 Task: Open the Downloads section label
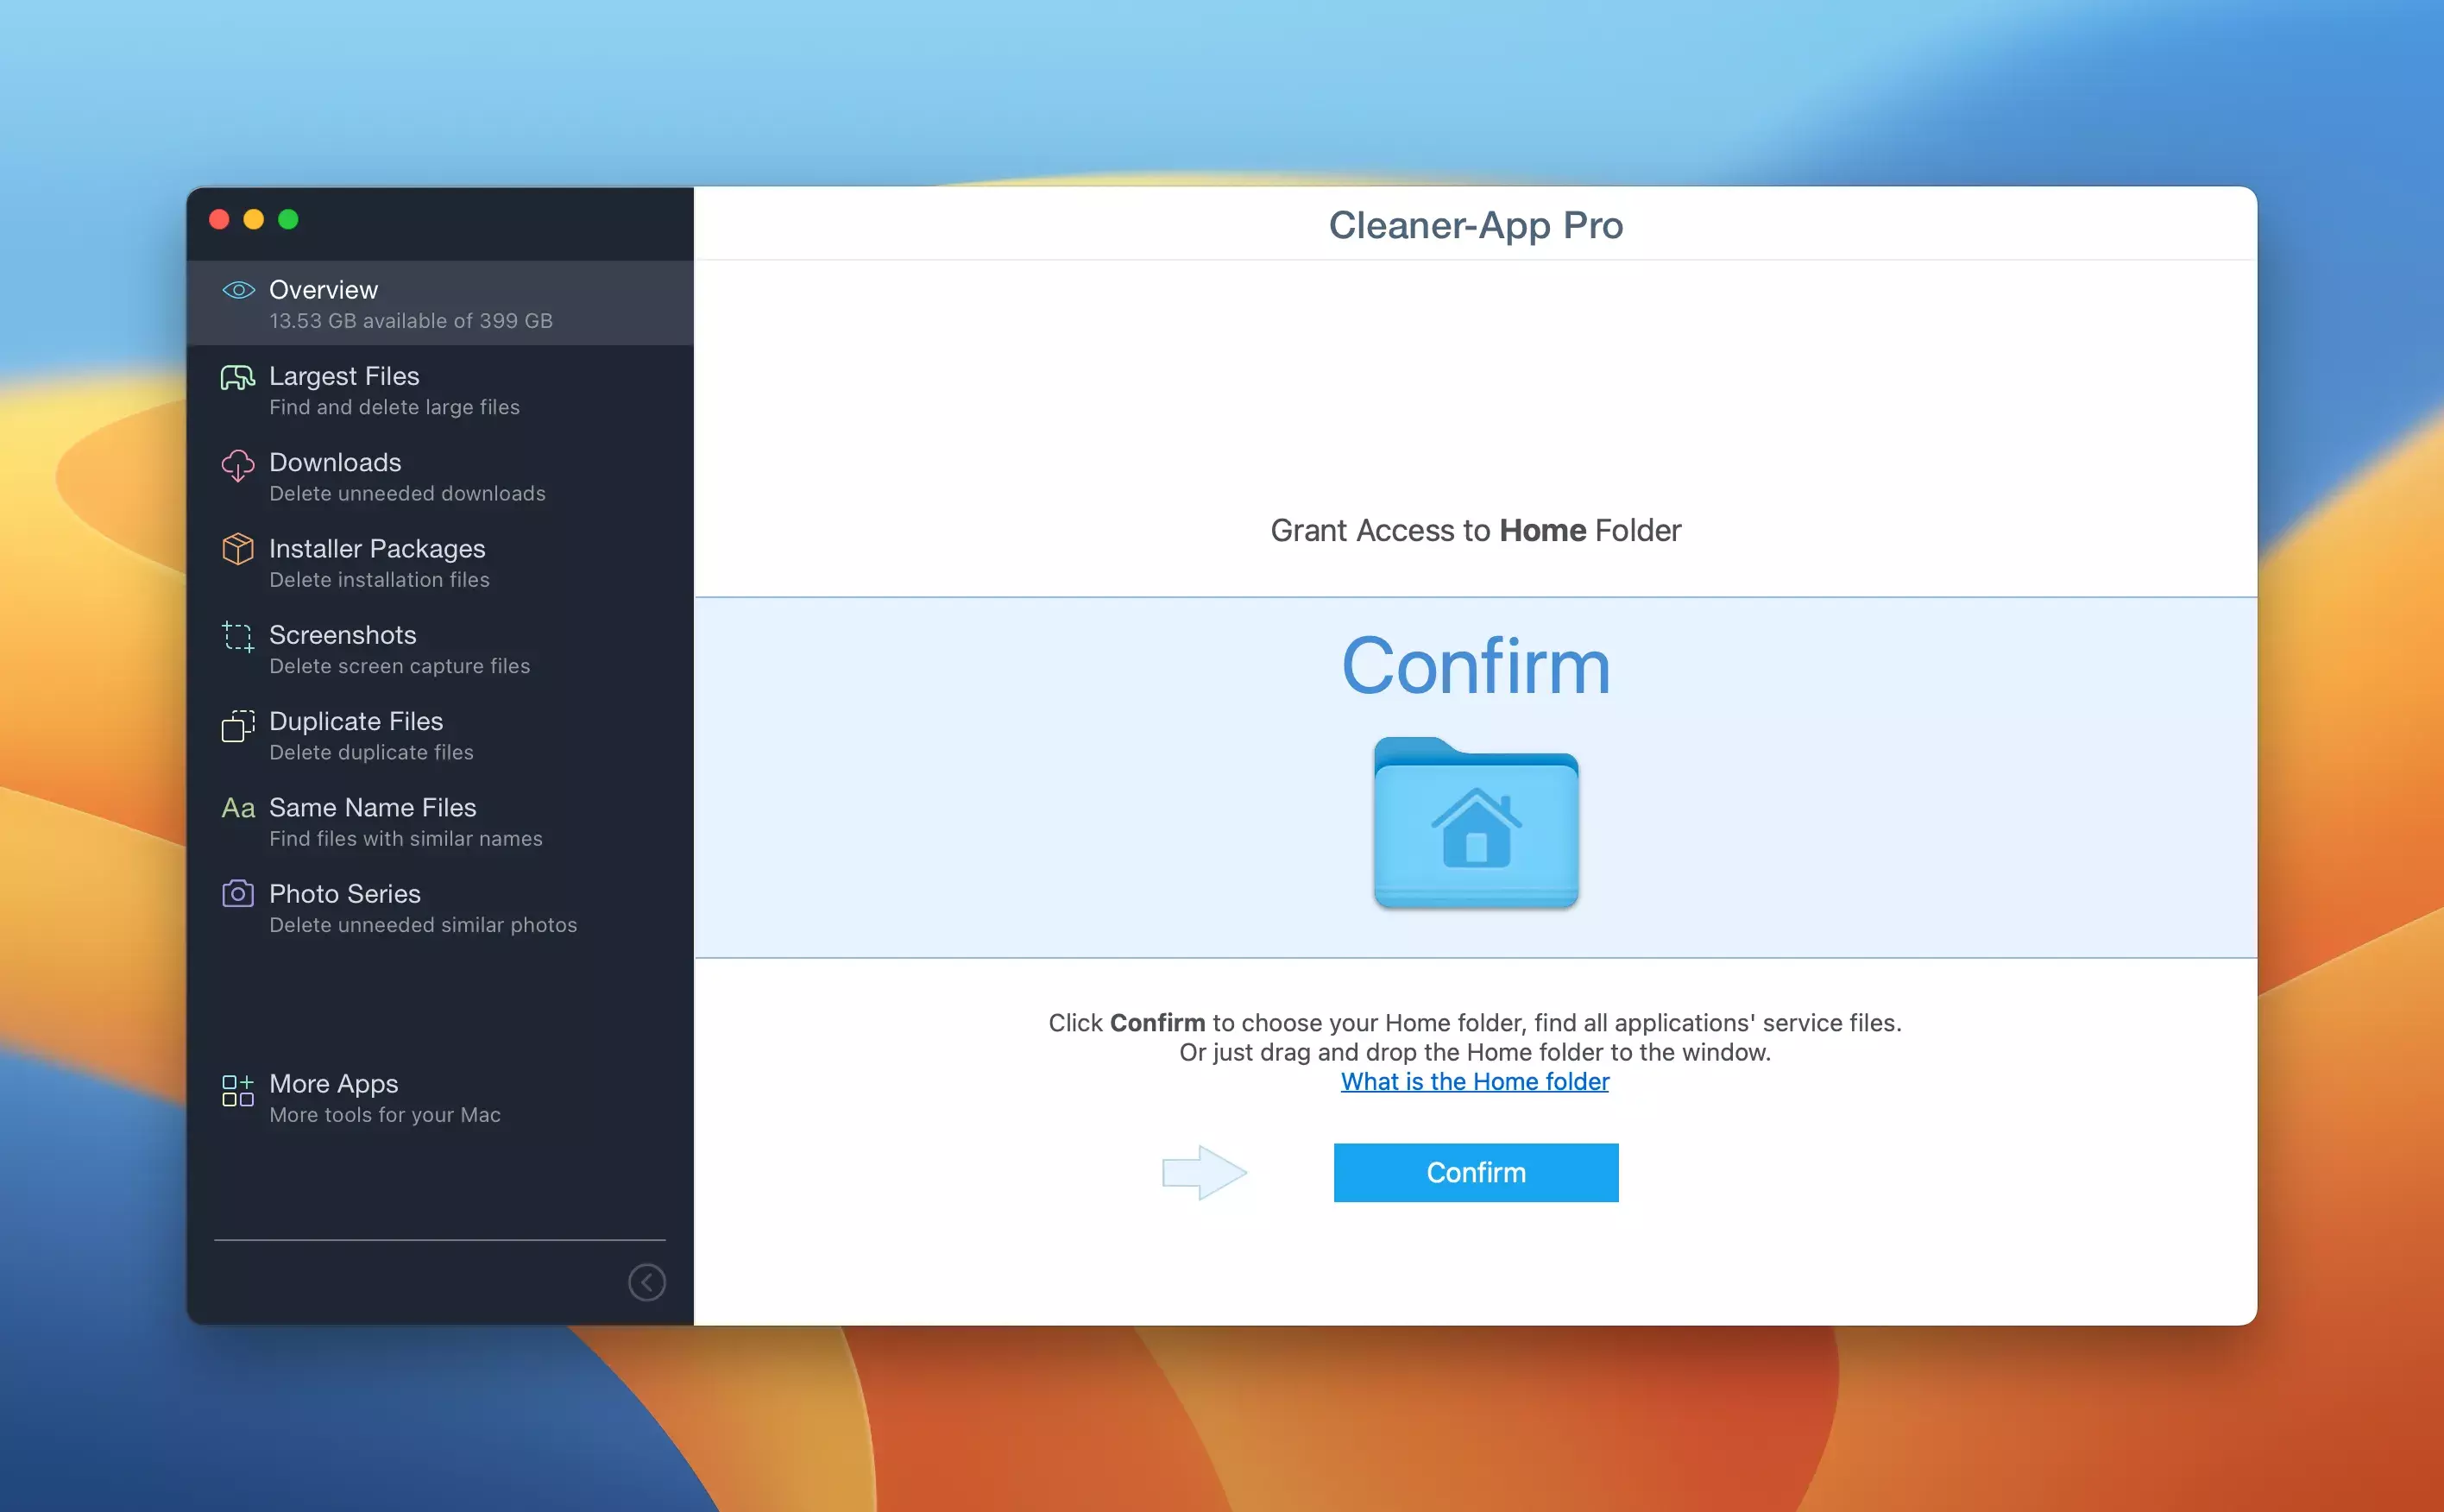click(335, 463)
